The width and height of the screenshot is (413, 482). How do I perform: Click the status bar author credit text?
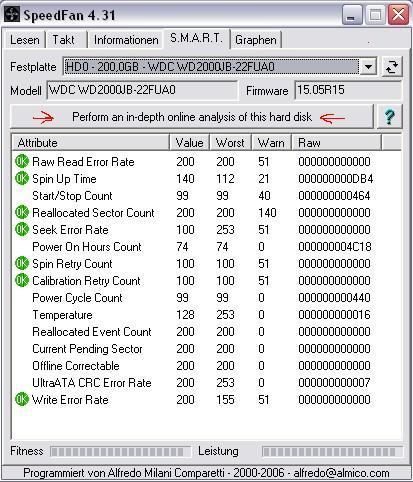coord(206,473)
